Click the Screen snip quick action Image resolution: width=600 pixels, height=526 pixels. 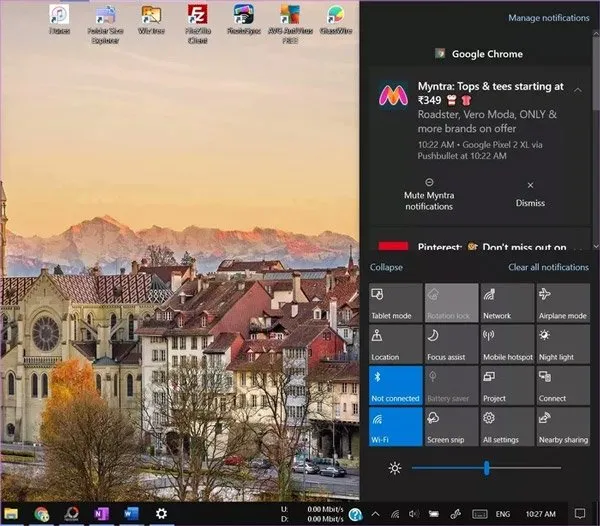tap(451, 426)
